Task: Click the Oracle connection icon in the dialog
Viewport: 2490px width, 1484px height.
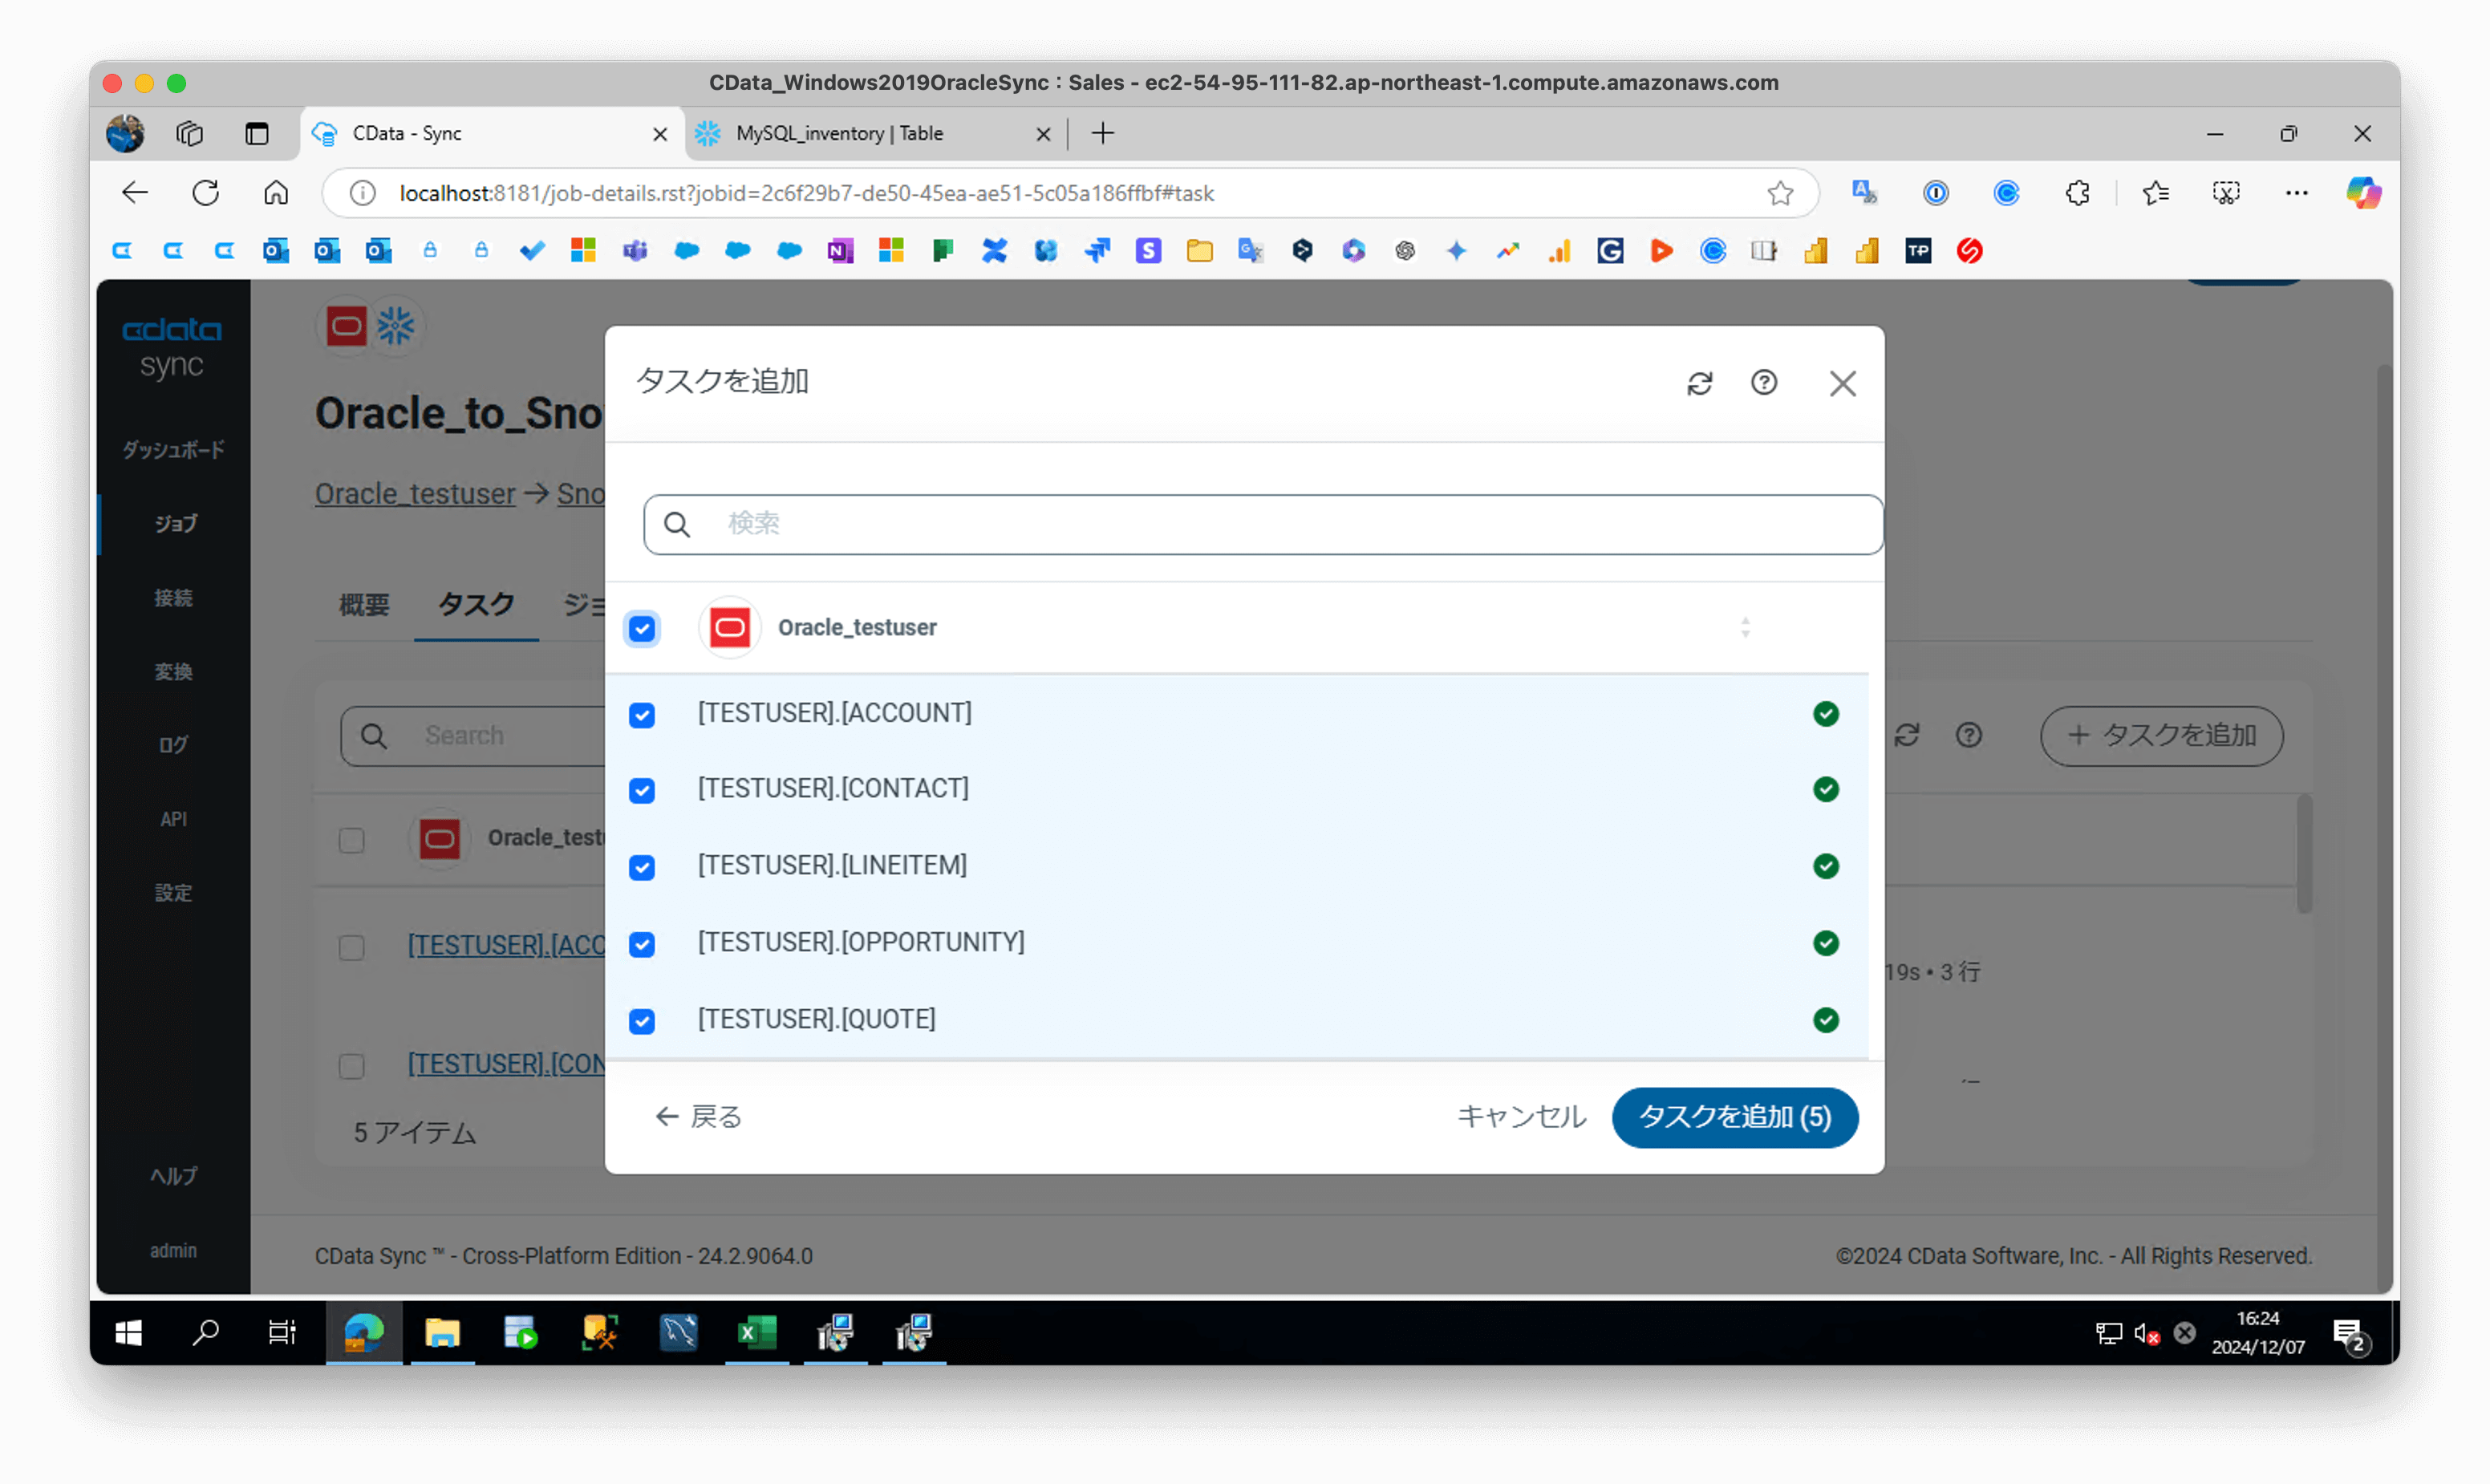Action: click(x=730, y=628)
